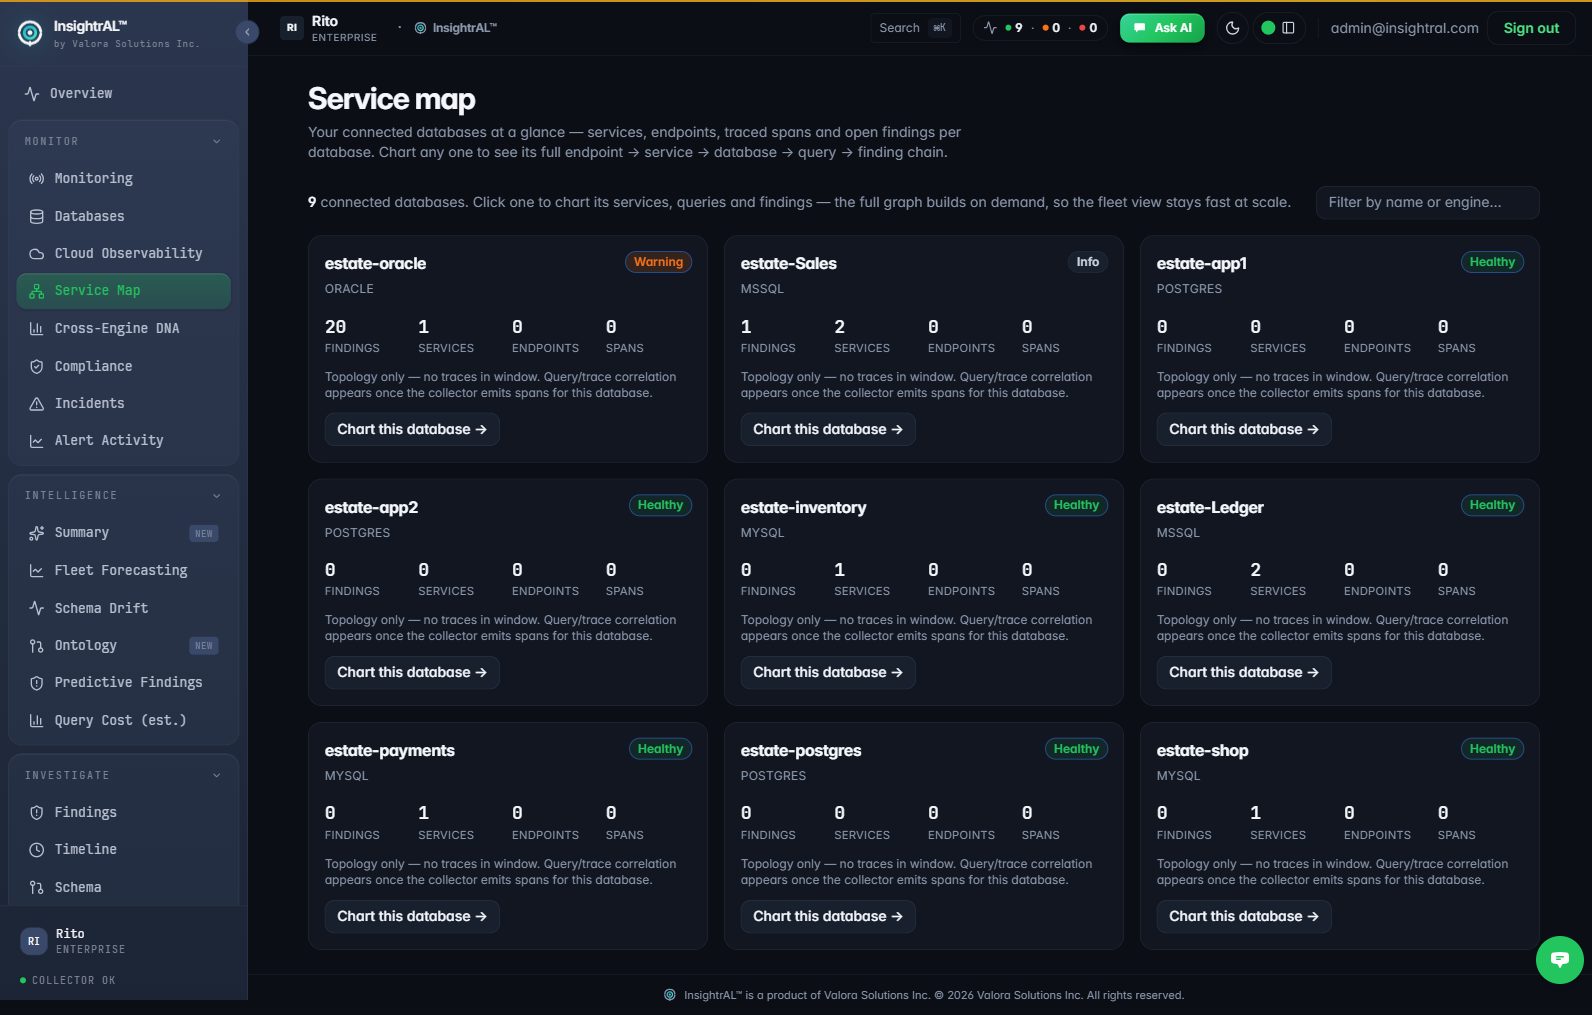Open the Timeline page
This screenshot has width=1592, height=1015.
point(124,849)
